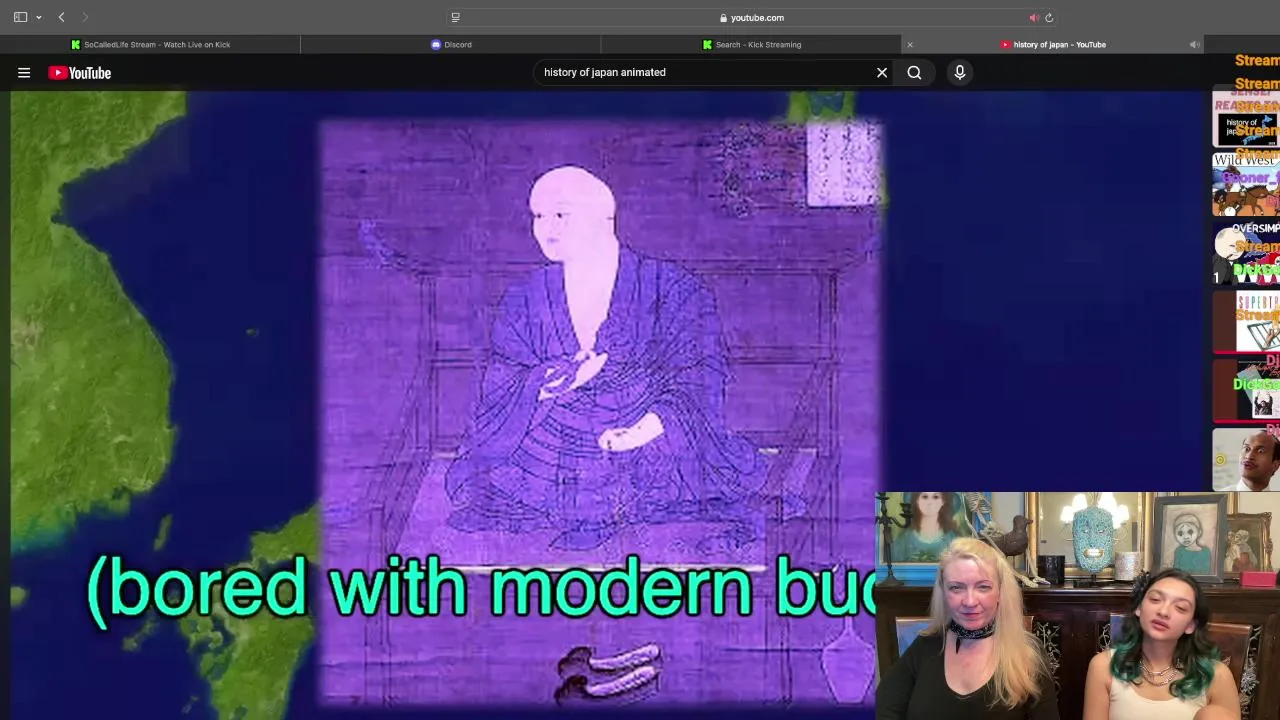
Task: Start voice search with microphone
Action: coord(959,72)
